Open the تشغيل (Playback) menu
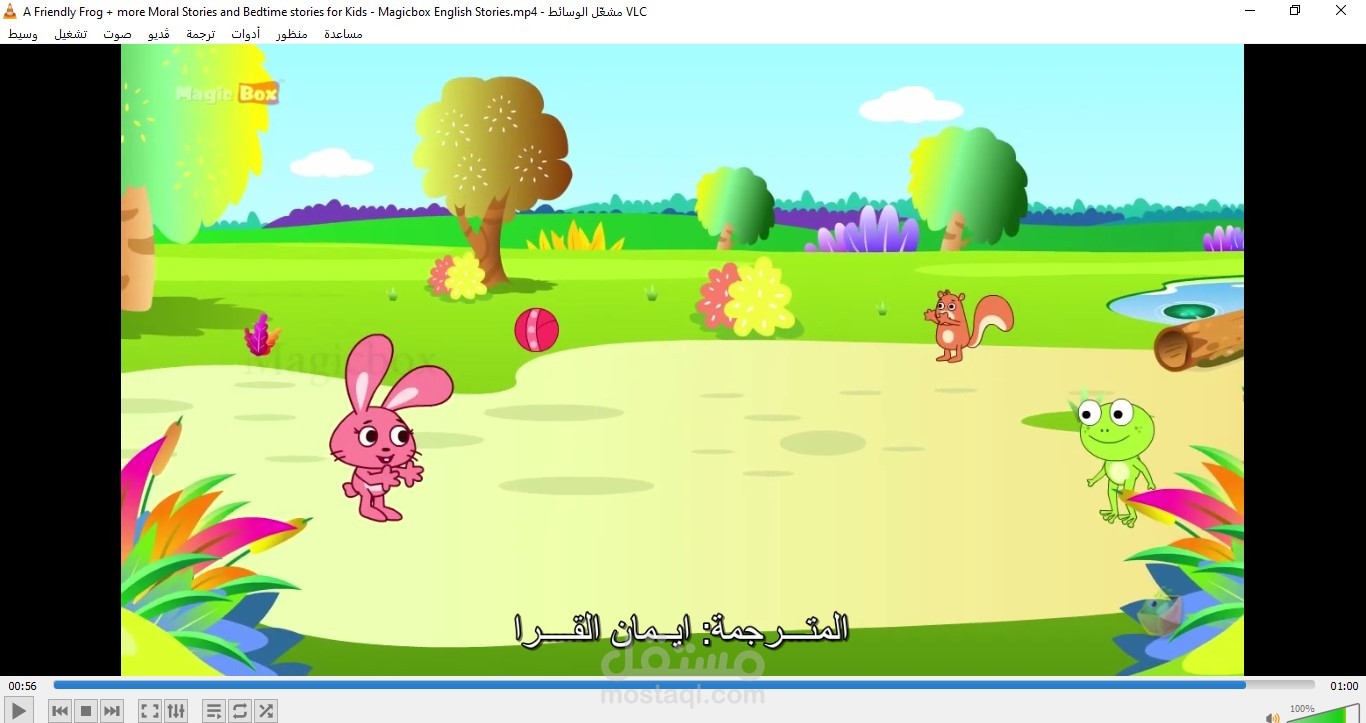The width and height of the screenshot is (1366, 723). (70, 34)
